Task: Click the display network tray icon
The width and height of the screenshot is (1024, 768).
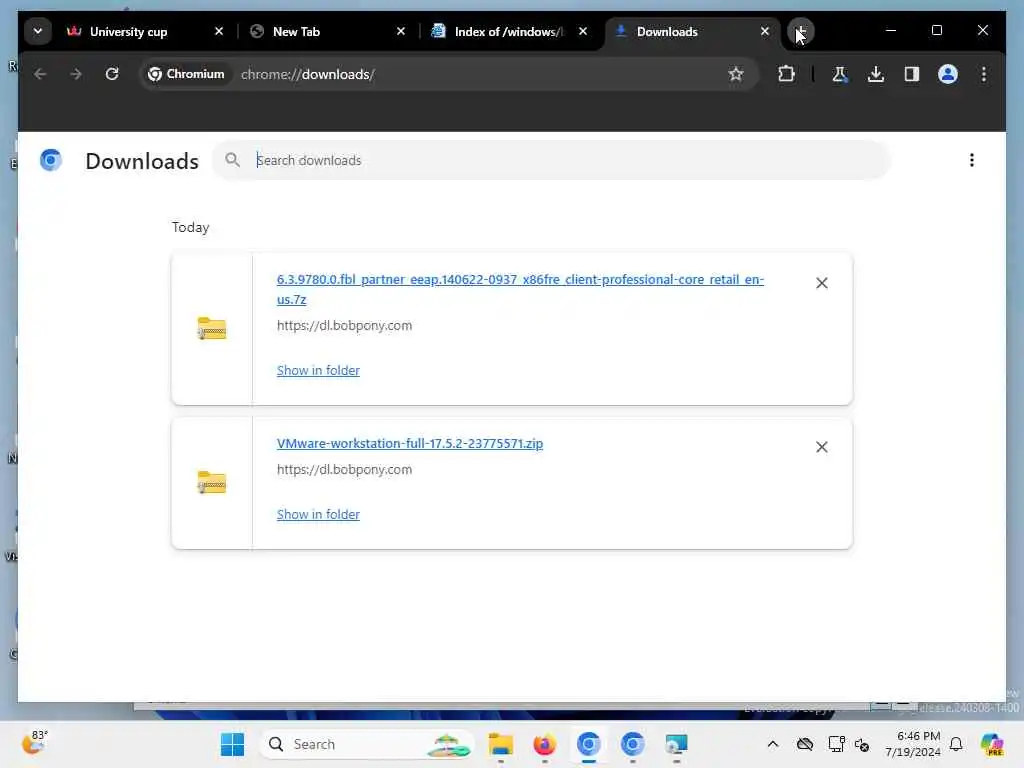Action: pyautogui.click(x=835, y=744)
